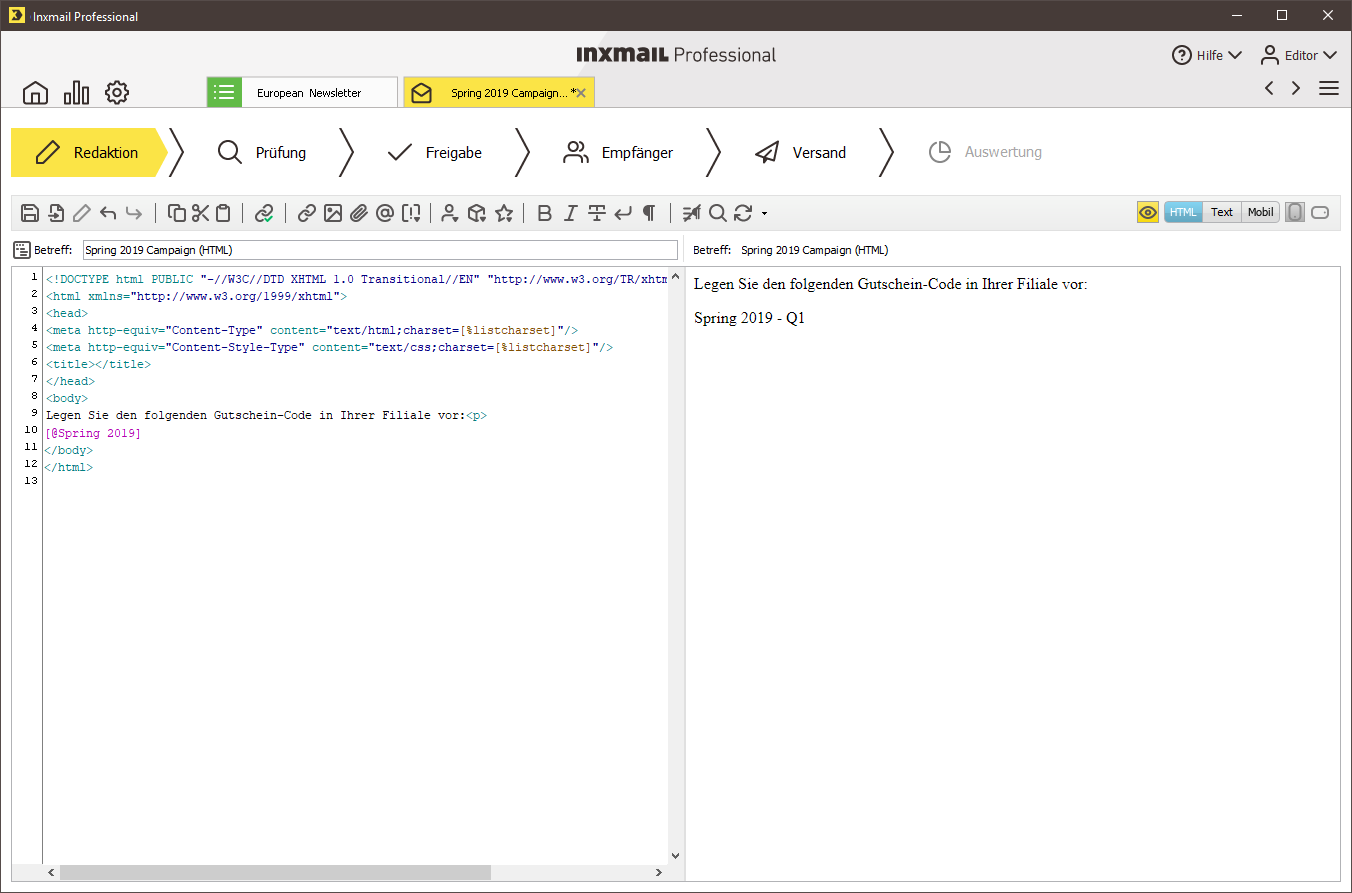Click the import file icon next to Save
This screenshot has height=893, width=1352.
pyautogui.click(x=56, y=213)
